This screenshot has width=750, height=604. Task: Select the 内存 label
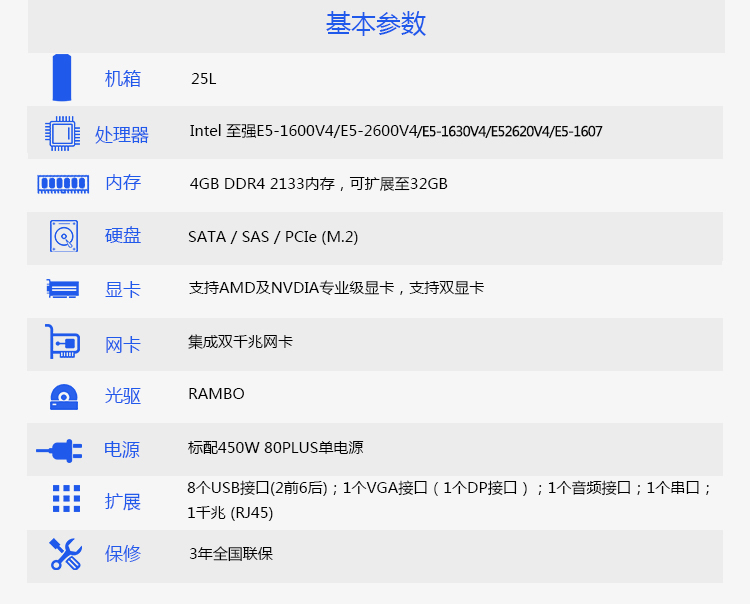pos(123,183)
